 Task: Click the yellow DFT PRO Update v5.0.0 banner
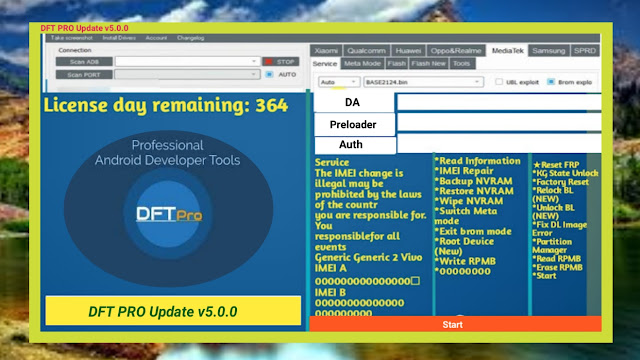[x=173, y=311]
